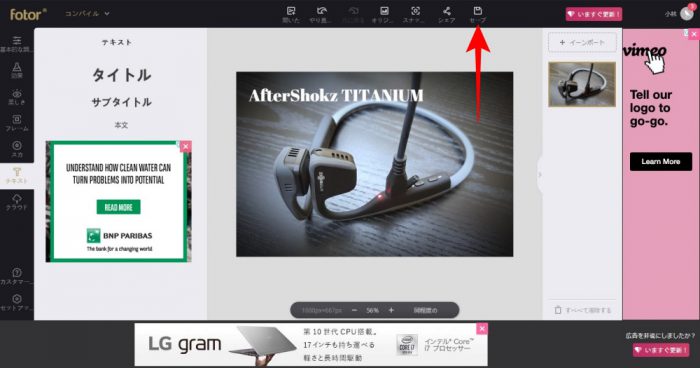700x368 pixels.
Task: Click the delete all trash button
Action: 583,310
